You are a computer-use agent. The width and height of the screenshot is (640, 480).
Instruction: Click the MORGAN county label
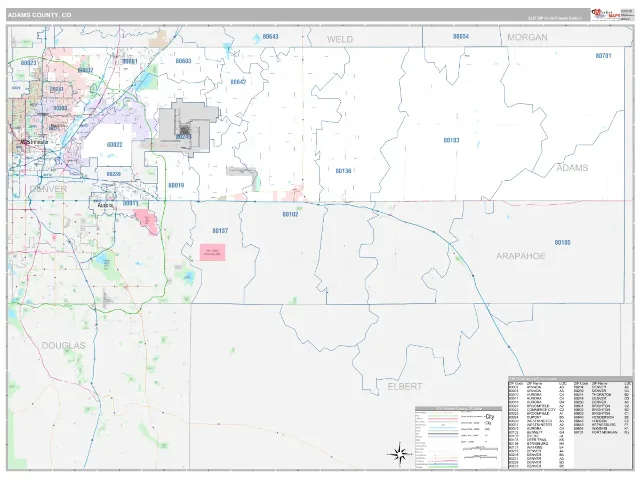[x=527, y=37]
